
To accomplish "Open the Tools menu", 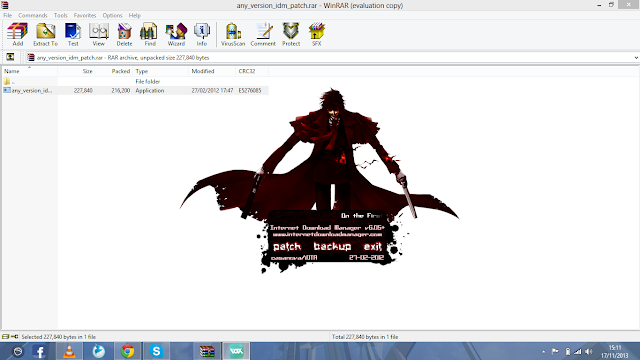I will pos(60,15).
